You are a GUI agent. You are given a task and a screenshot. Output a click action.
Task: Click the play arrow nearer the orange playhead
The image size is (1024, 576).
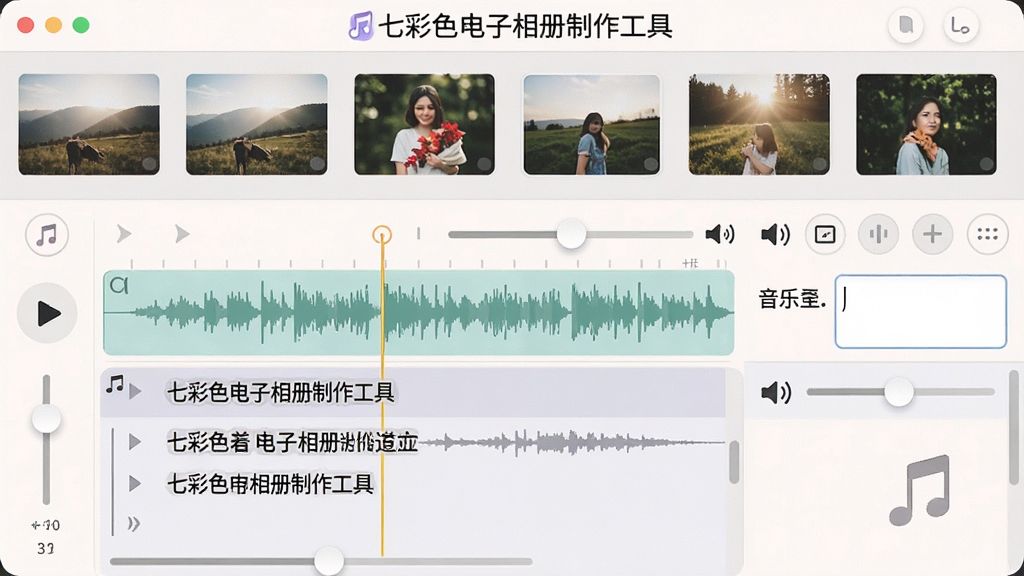[x=182, y=234]
